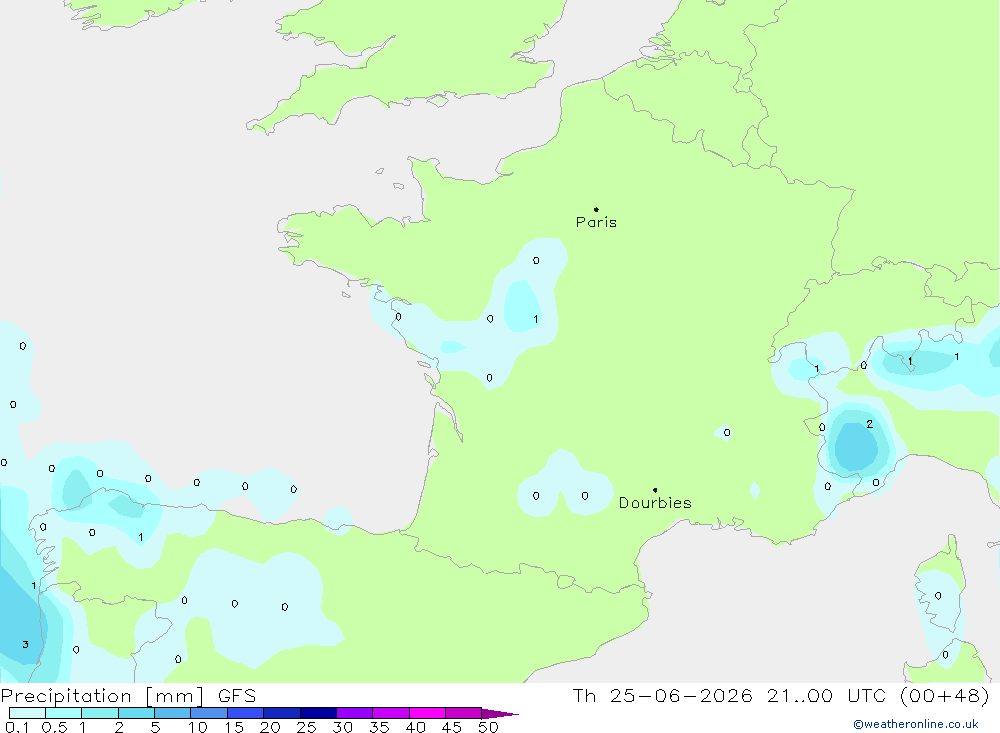
Task: Click the '0.1' legend scale number
Action: [x=17, y=727]
